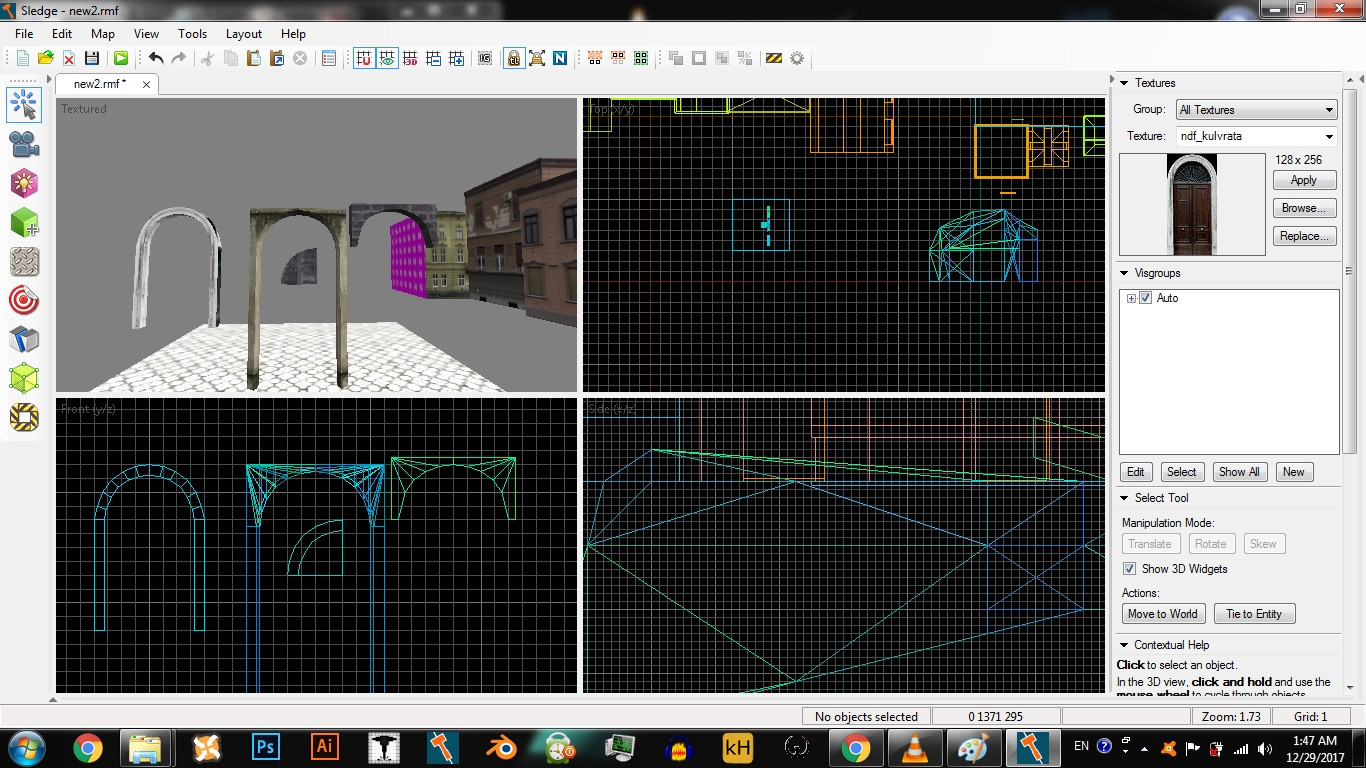The image size is (1366, 768).
Task: Open Object Properties toolbar icon
Action: (329, 59)
